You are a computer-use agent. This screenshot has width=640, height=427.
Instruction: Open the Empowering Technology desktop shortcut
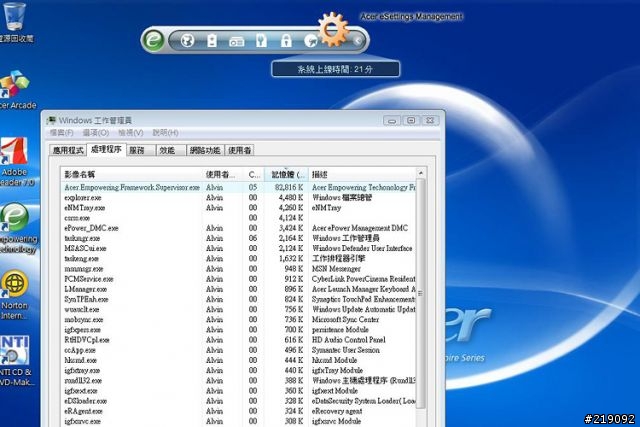click(16, 229)
